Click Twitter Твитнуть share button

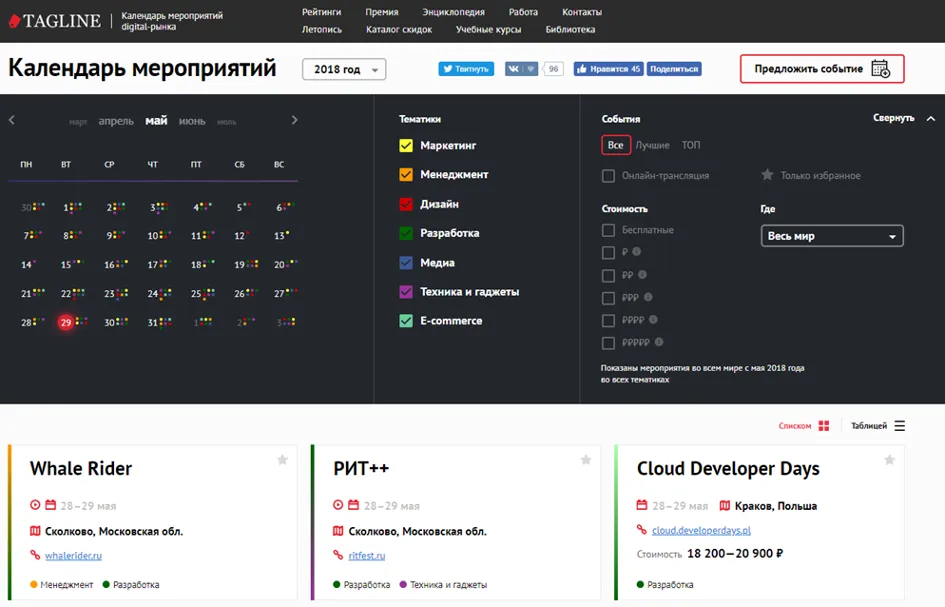(x=466, y=69)
